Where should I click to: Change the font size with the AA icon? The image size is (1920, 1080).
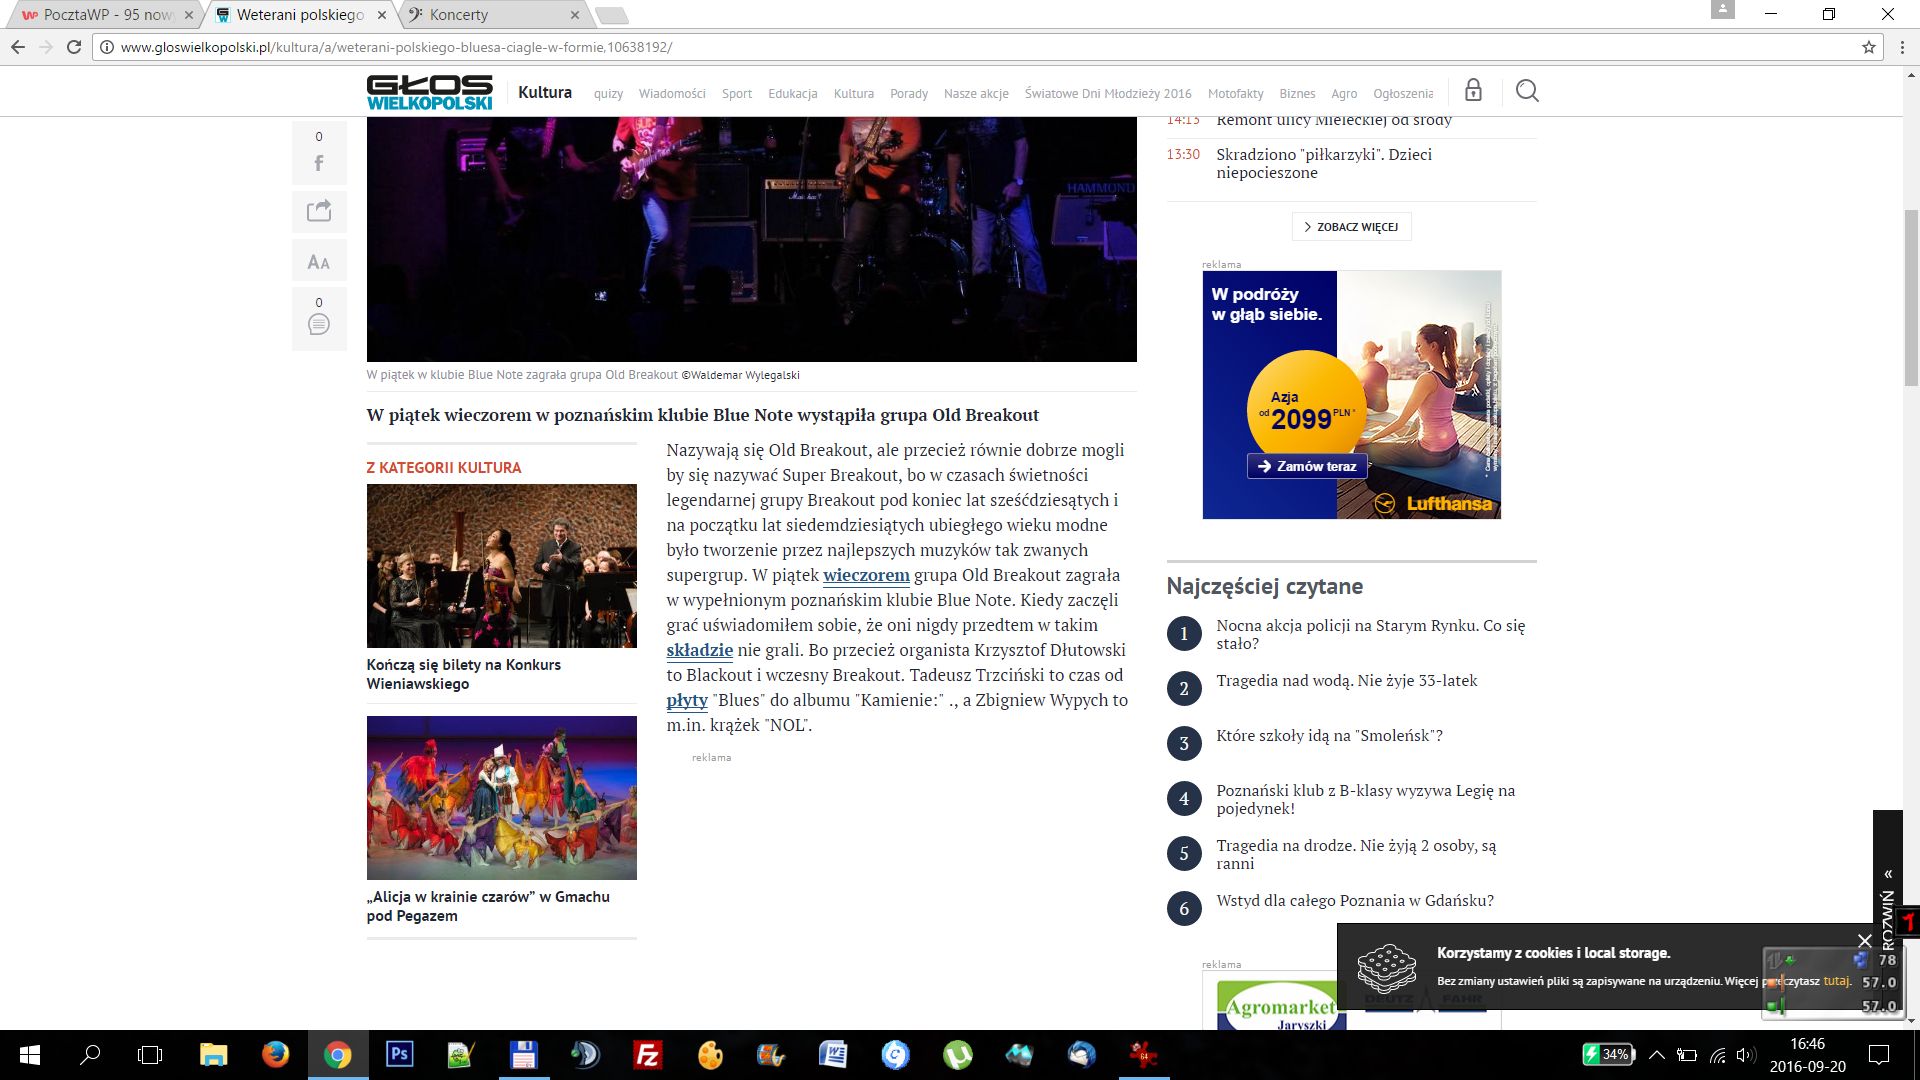[x=319, y=262]
